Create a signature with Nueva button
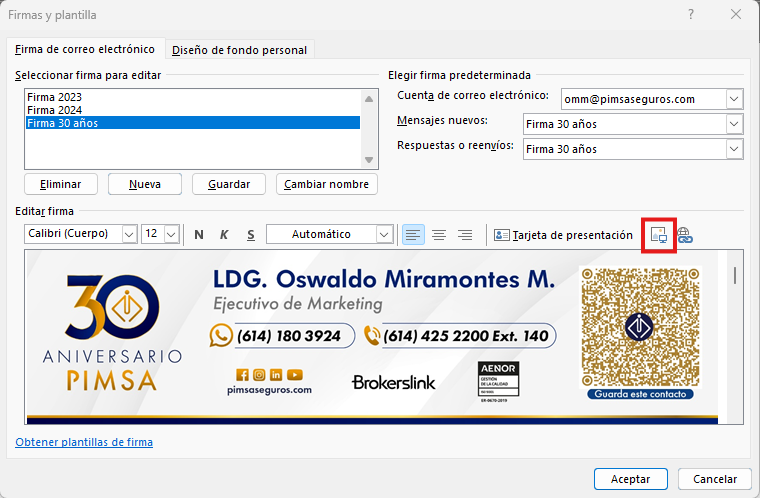This screenshot has width=760, height=498. [x=145, y=184]
